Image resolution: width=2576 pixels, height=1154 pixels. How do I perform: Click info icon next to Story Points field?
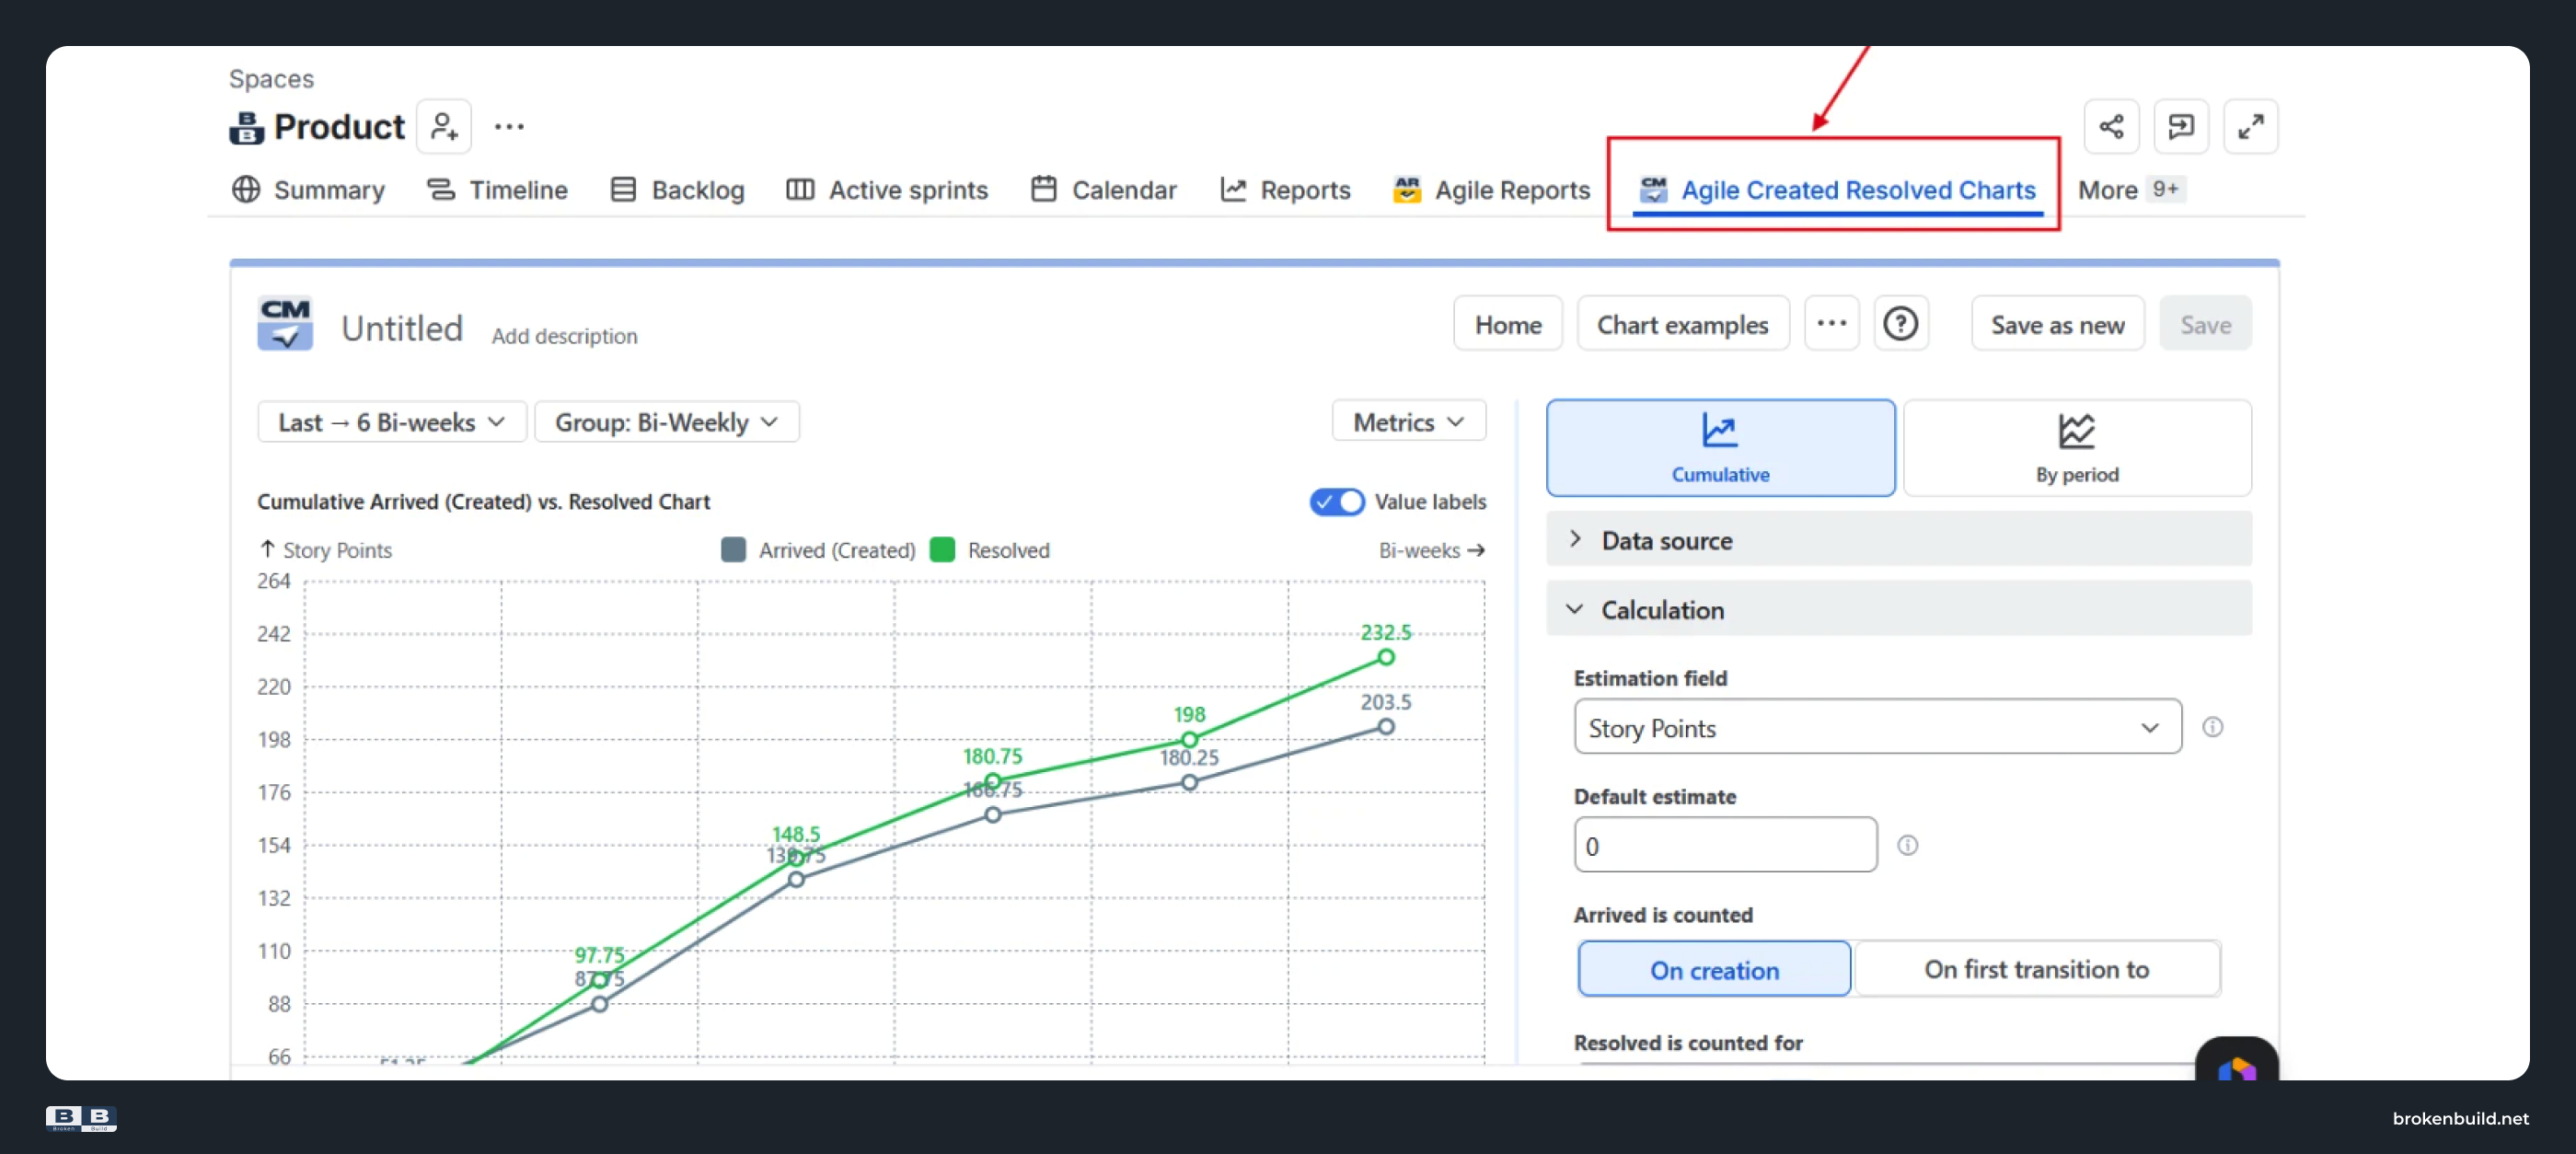pyautogui.click(x=2213, y=727)
